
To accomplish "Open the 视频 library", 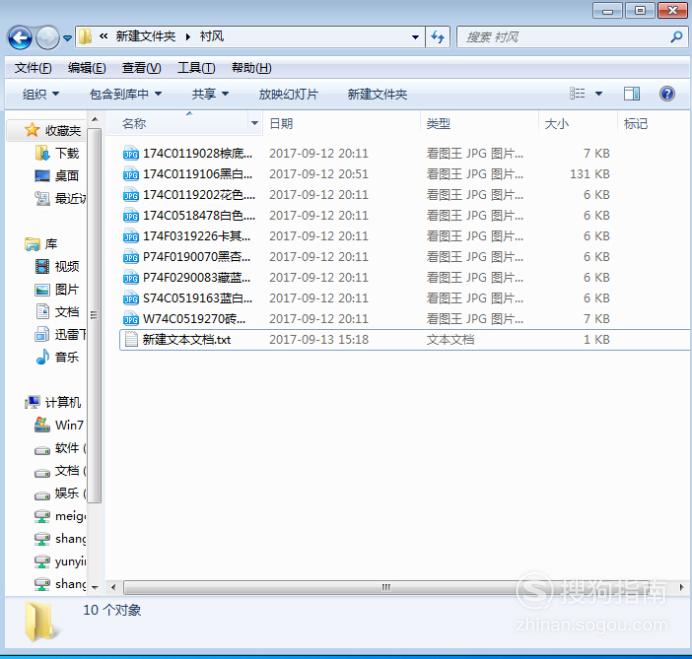I will tap(67, 266).
